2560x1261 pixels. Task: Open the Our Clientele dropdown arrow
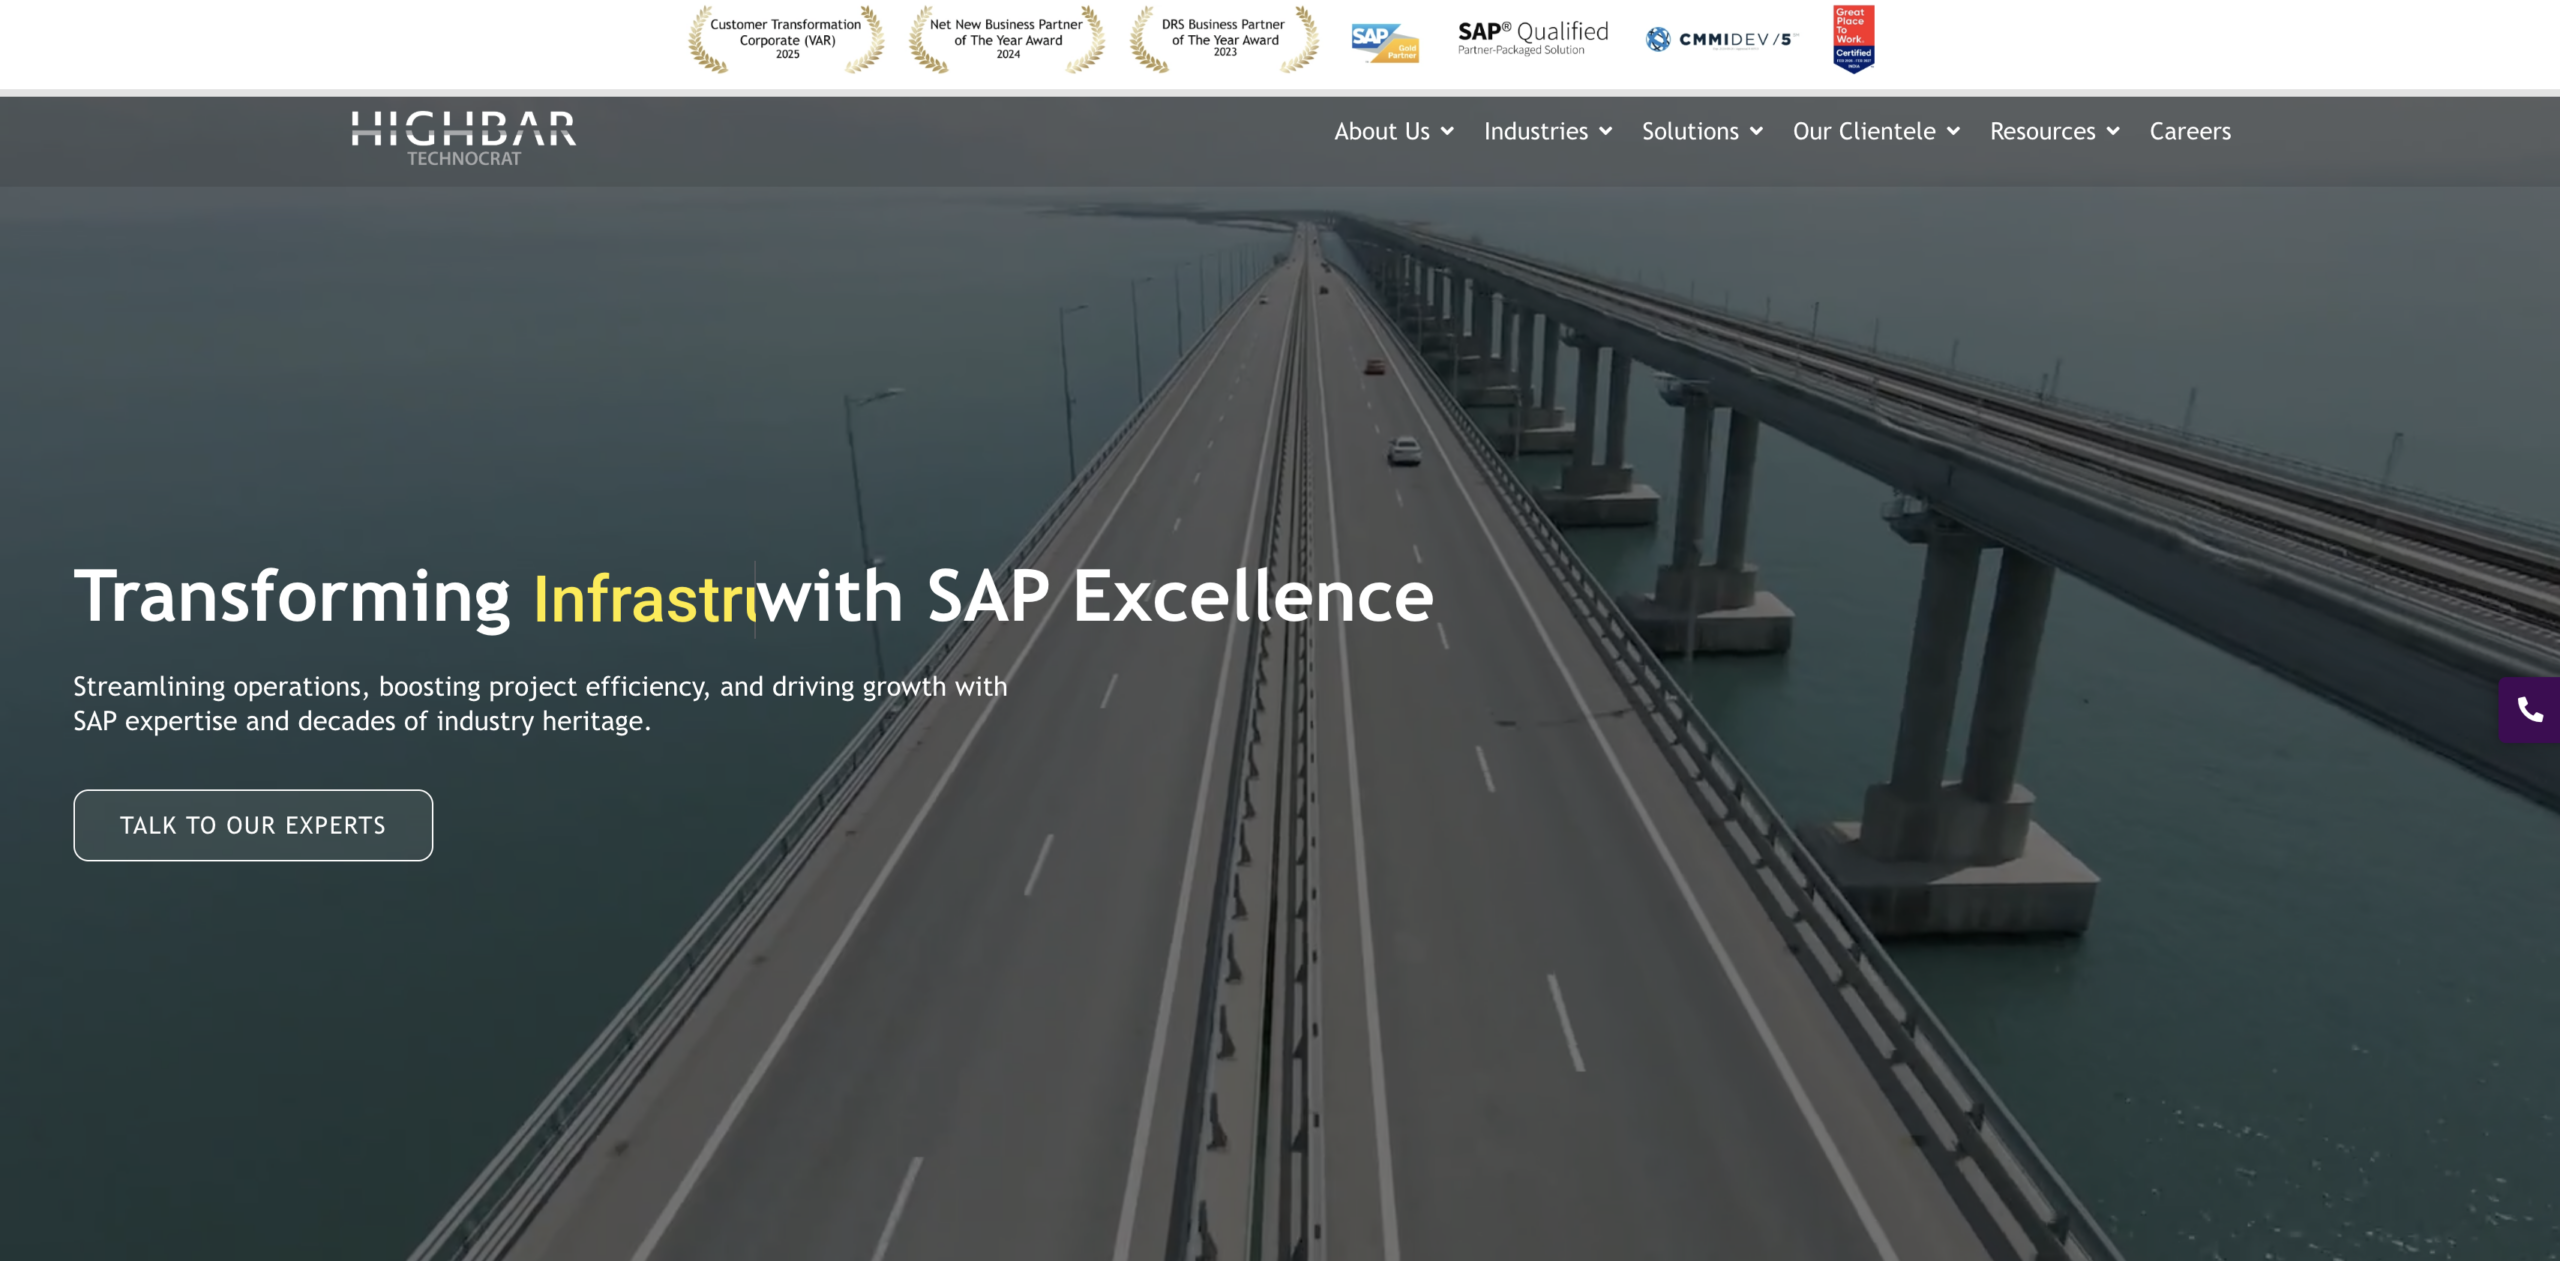pyautogui.click(x=1953, y=131)
